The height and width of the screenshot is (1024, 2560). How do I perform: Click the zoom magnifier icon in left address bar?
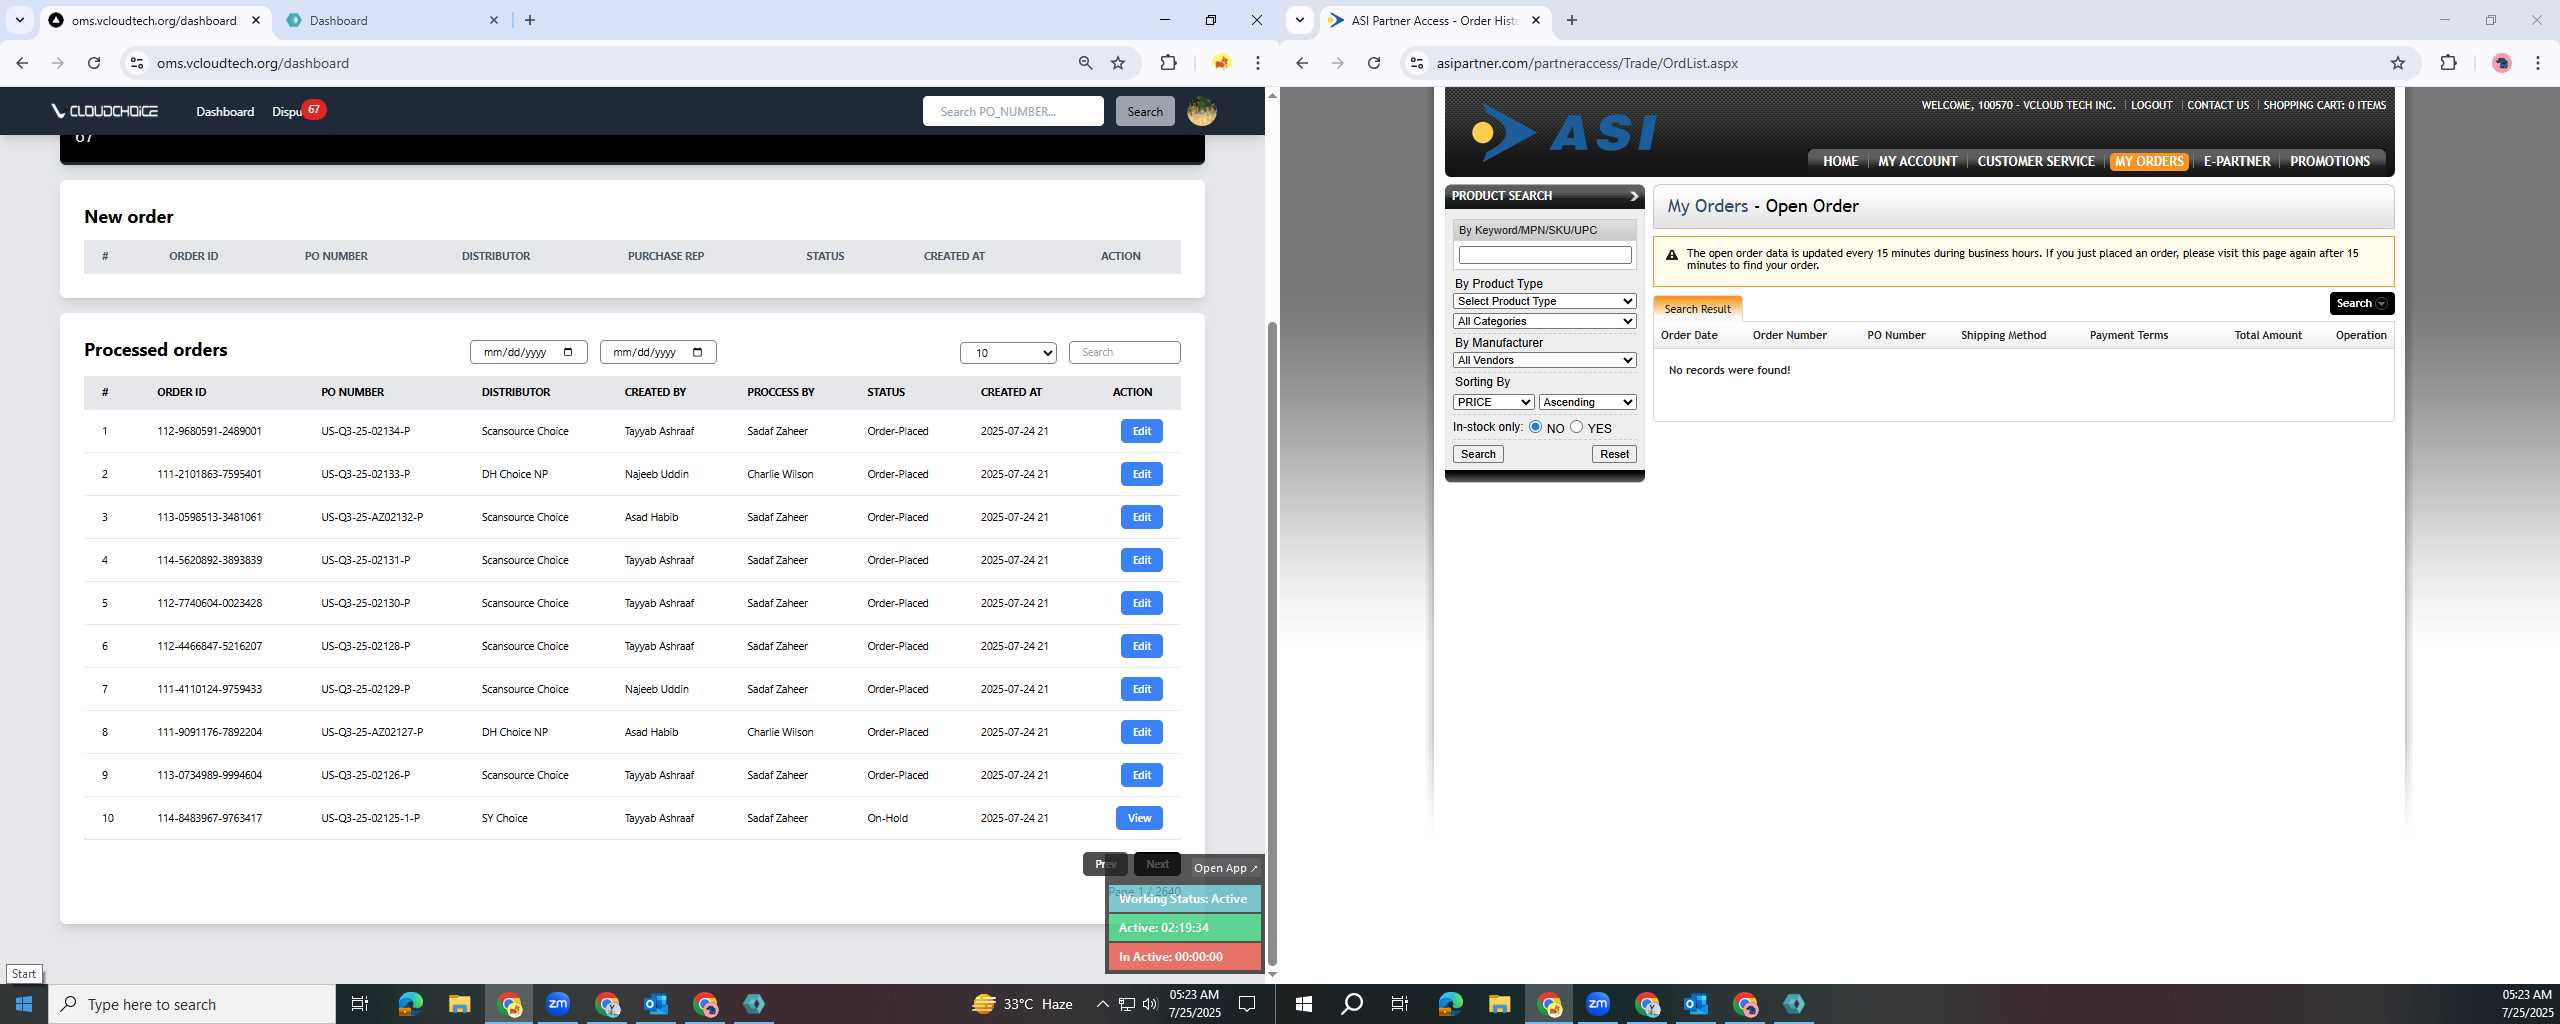click(1085, 63)
